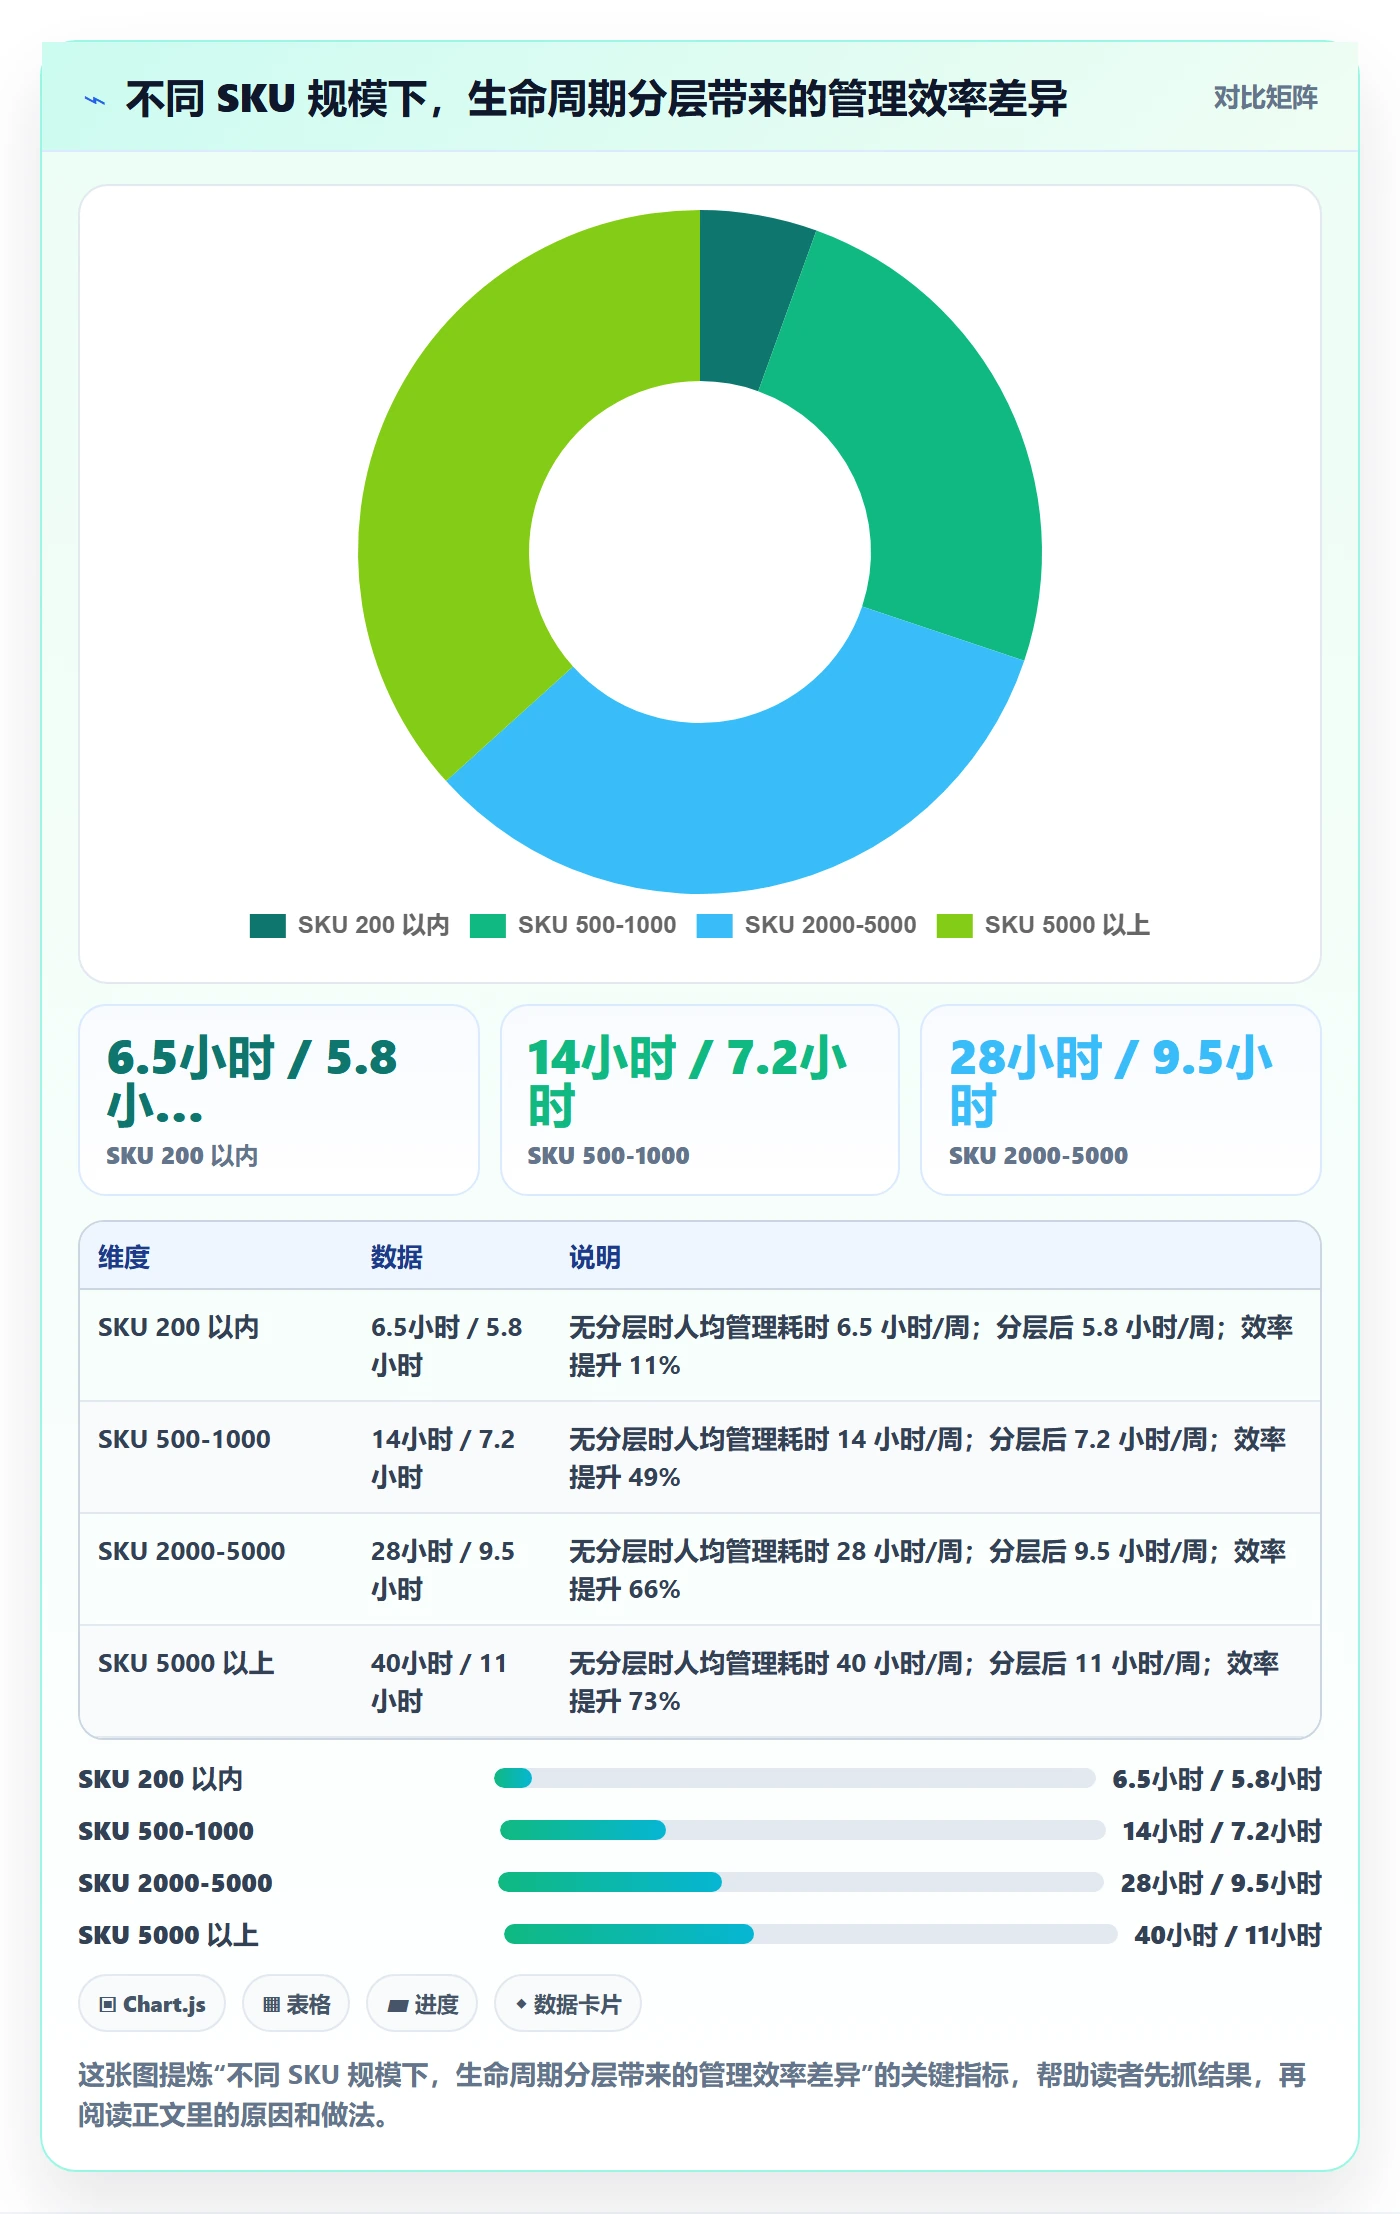The image size is (1400, 2214).
Task: Click the SKU 500-1000 table row label
Action: point(184,1439)
